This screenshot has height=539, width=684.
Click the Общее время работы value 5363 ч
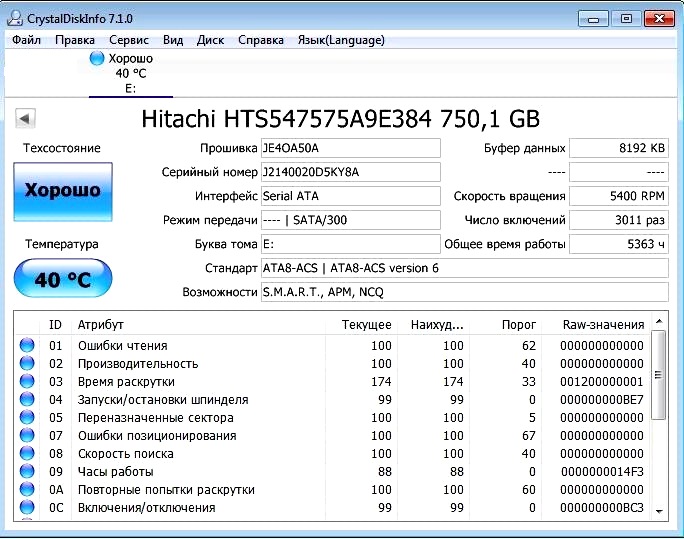click(x=619, y=244)
